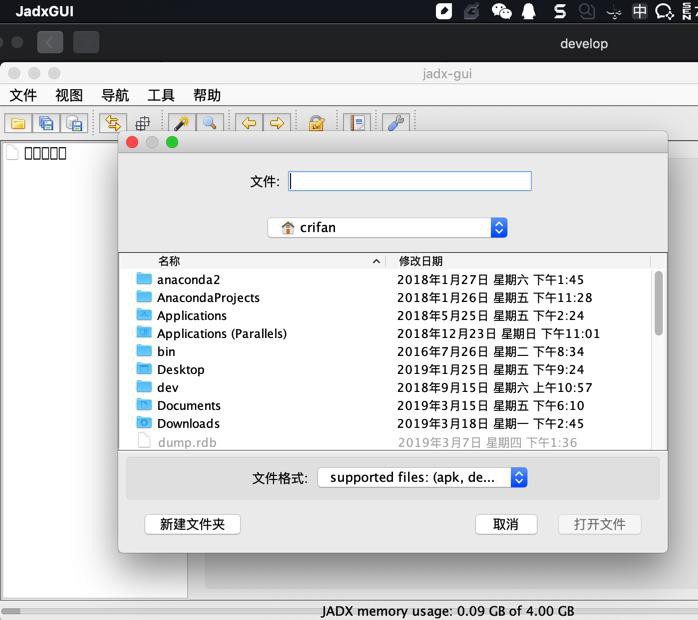Open Class search via the magnifier icon

click(x=209, y=123)
